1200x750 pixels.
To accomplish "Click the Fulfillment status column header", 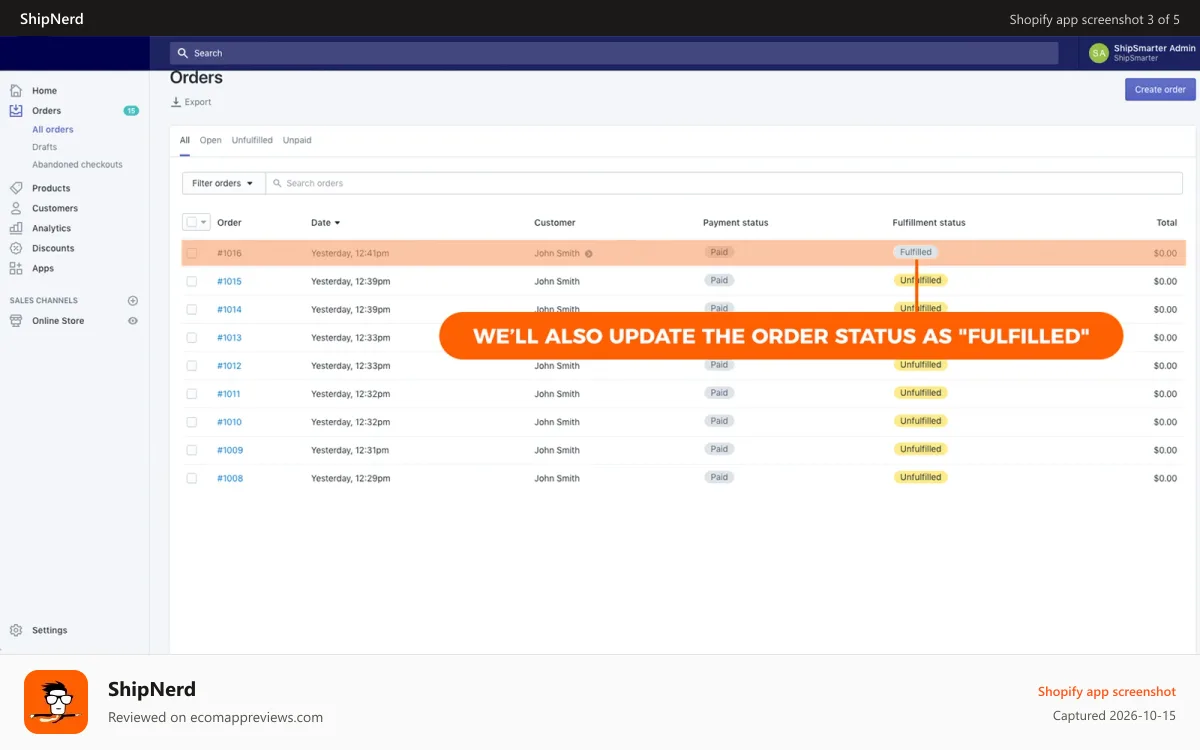I will point(929,223).
